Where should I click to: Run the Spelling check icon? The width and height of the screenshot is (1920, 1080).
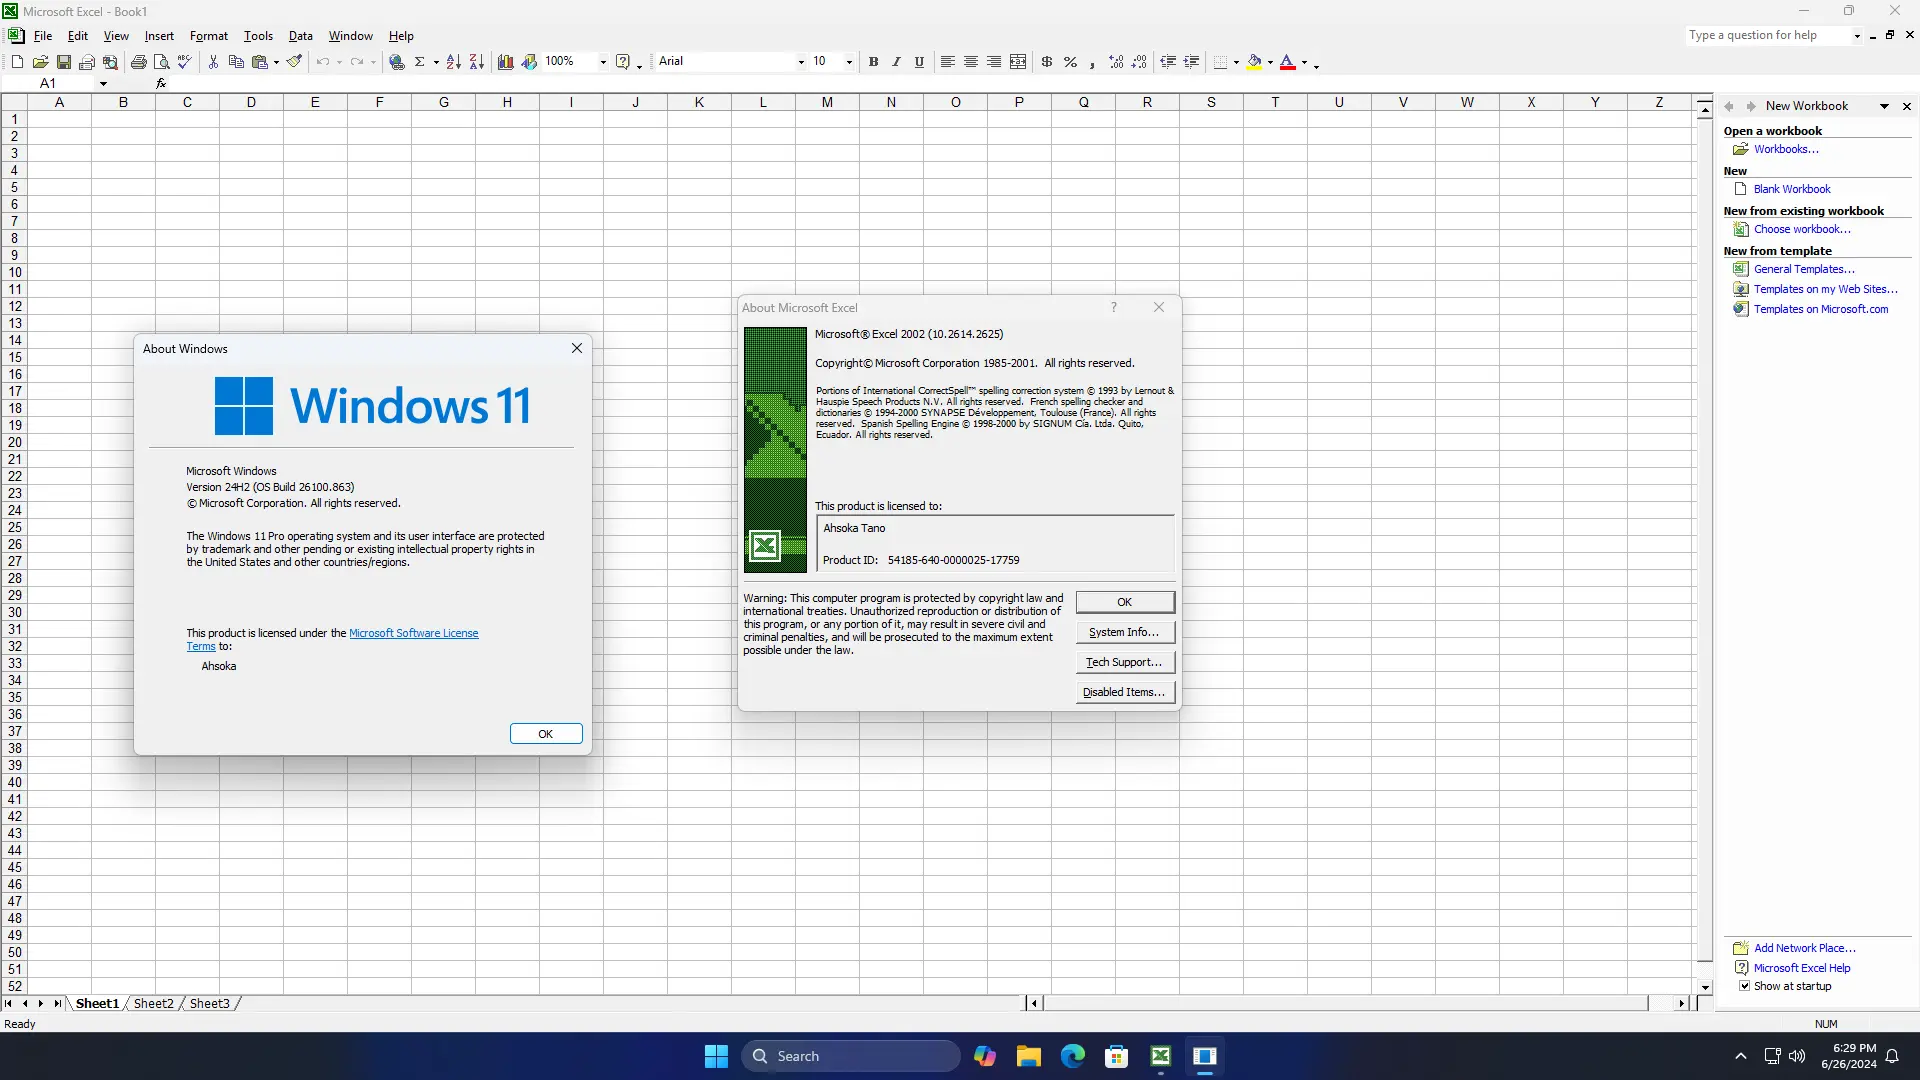pyautogui.click(x=185, y=62)
